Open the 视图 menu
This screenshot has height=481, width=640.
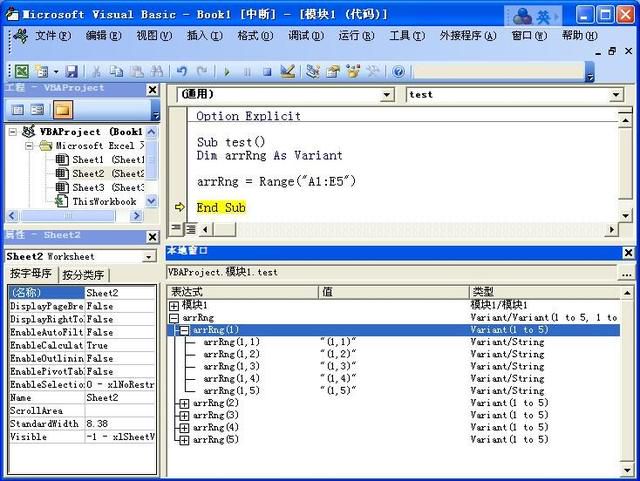point(154,36)
